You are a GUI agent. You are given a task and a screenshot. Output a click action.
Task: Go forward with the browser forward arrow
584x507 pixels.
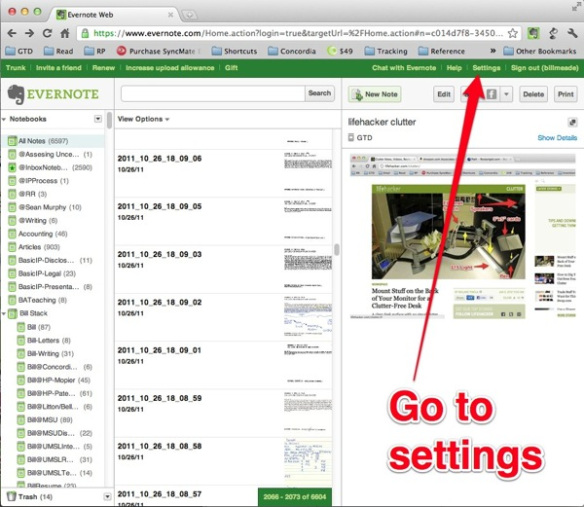click(29, 33)
